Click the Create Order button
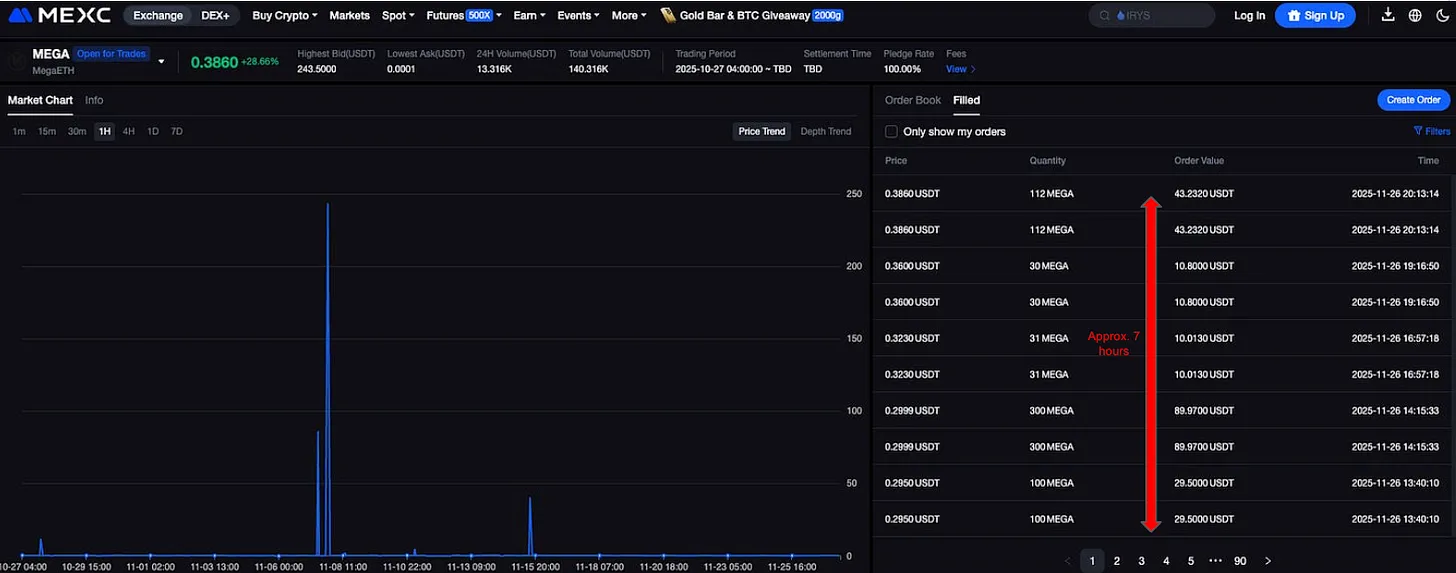 1413,100
